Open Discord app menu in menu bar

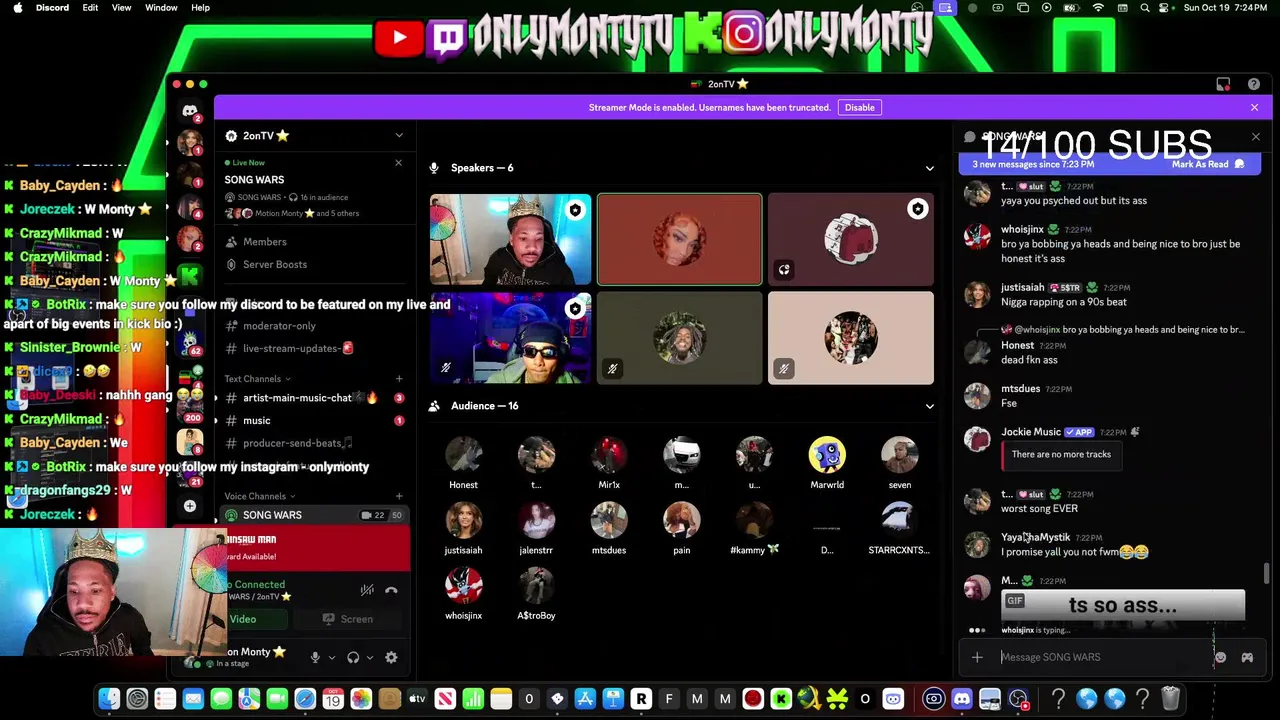(52, 8)
